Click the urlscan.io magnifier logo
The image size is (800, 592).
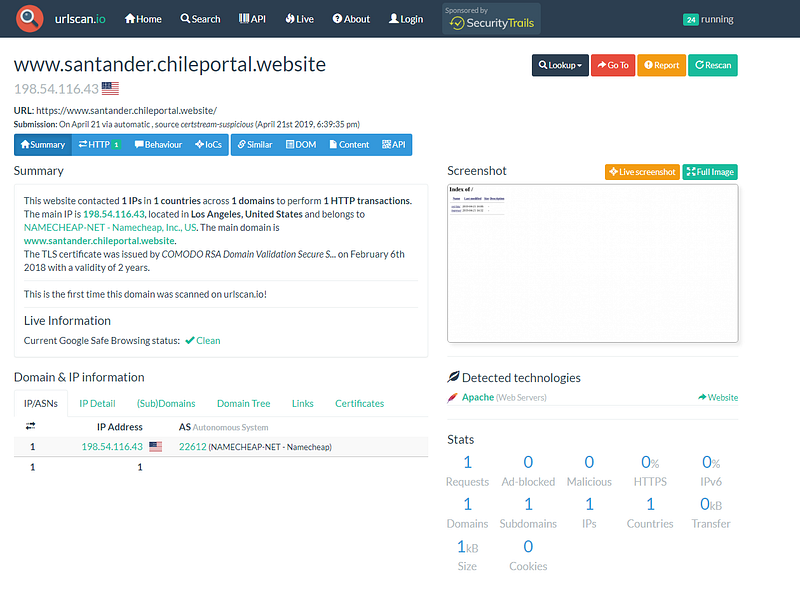coord(29,18)
